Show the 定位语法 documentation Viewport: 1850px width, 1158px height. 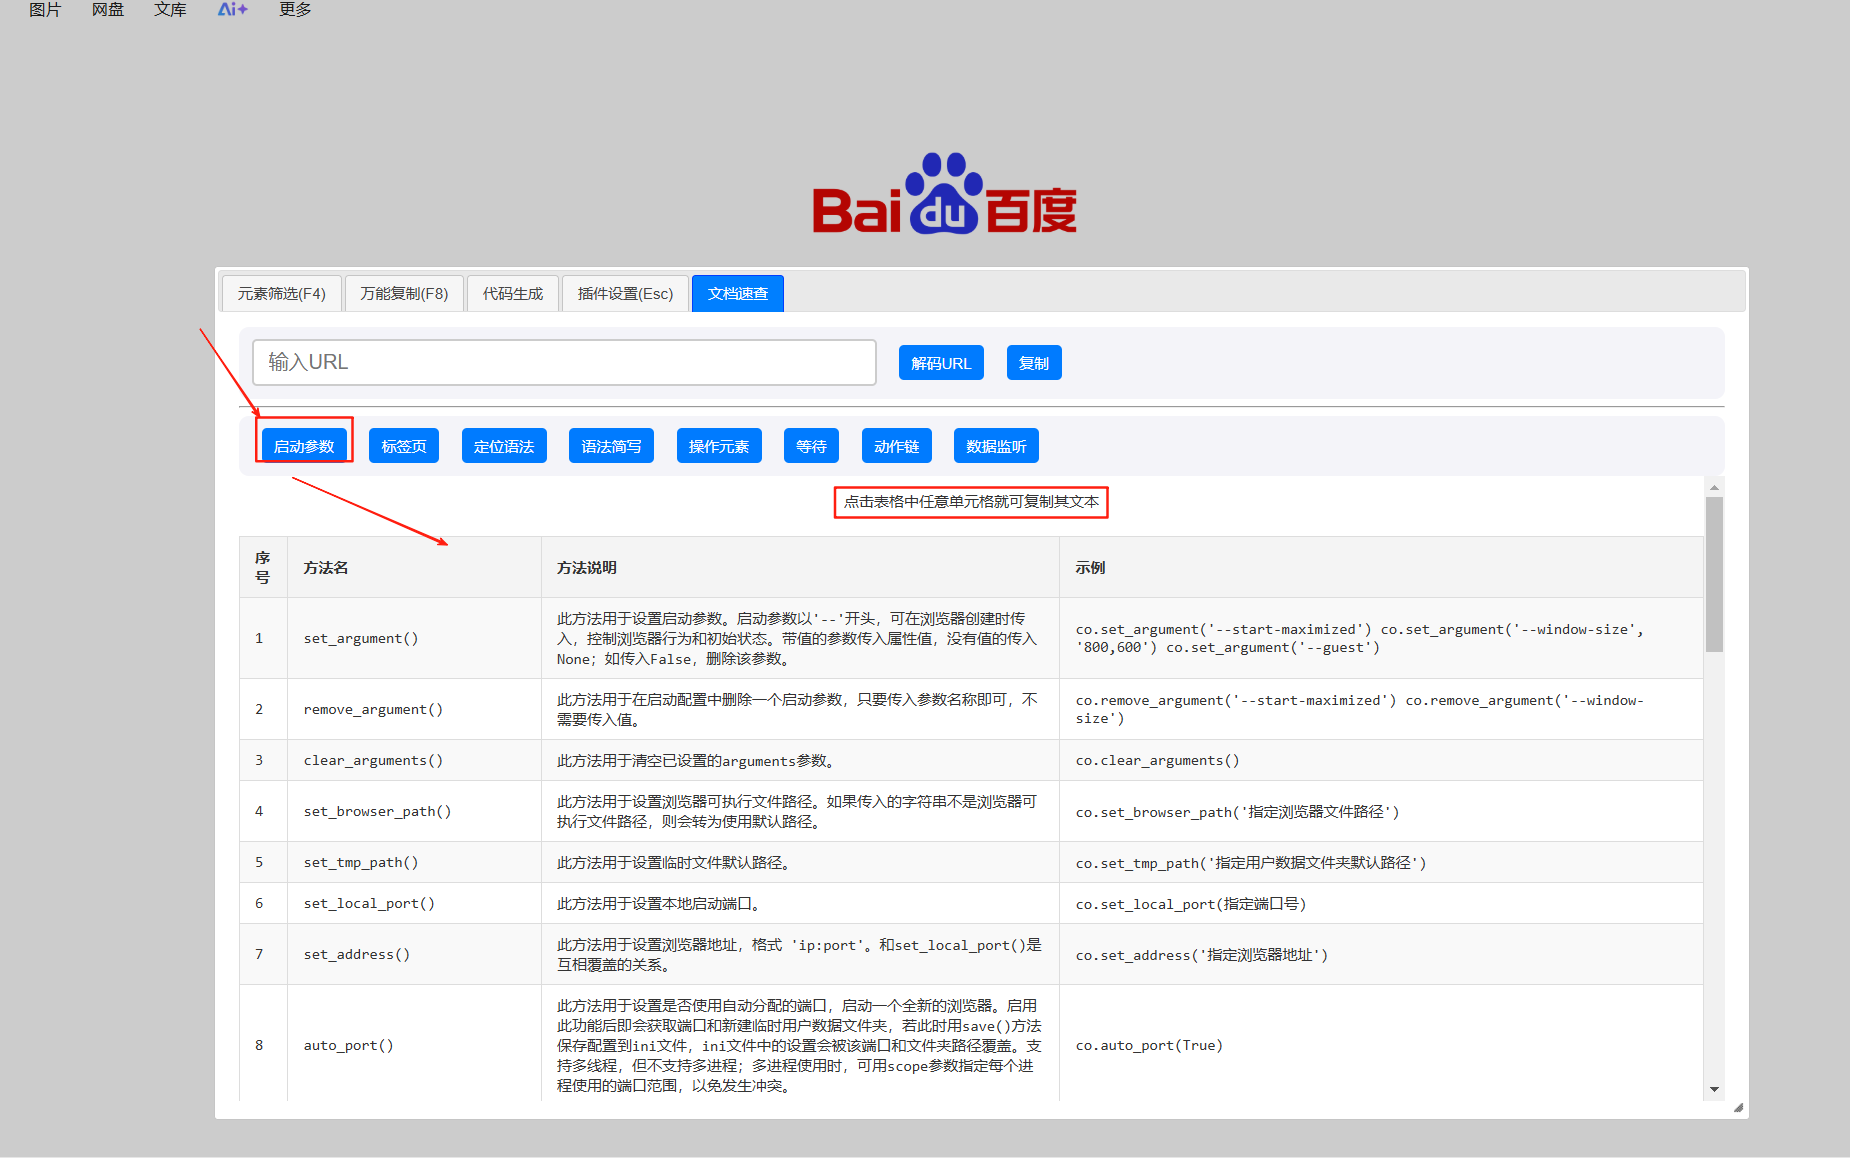[504, 446]
